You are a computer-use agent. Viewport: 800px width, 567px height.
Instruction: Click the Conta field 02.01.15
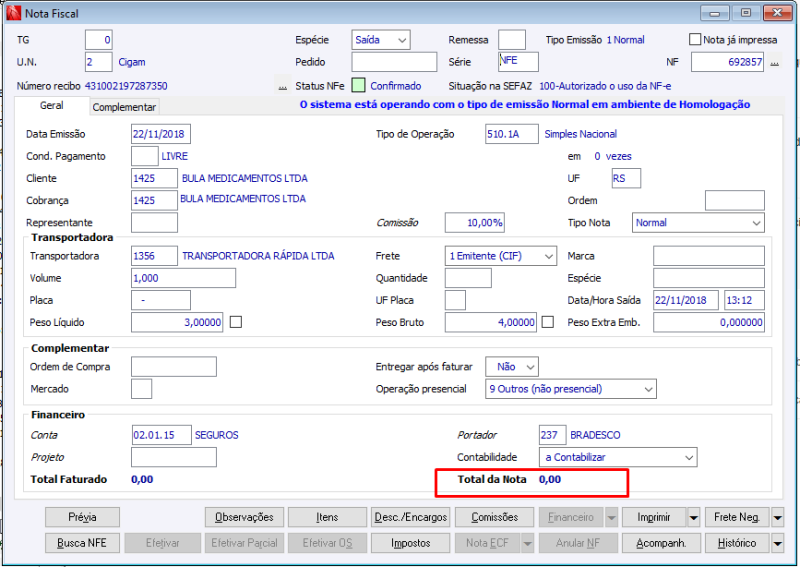click(161, 435)
